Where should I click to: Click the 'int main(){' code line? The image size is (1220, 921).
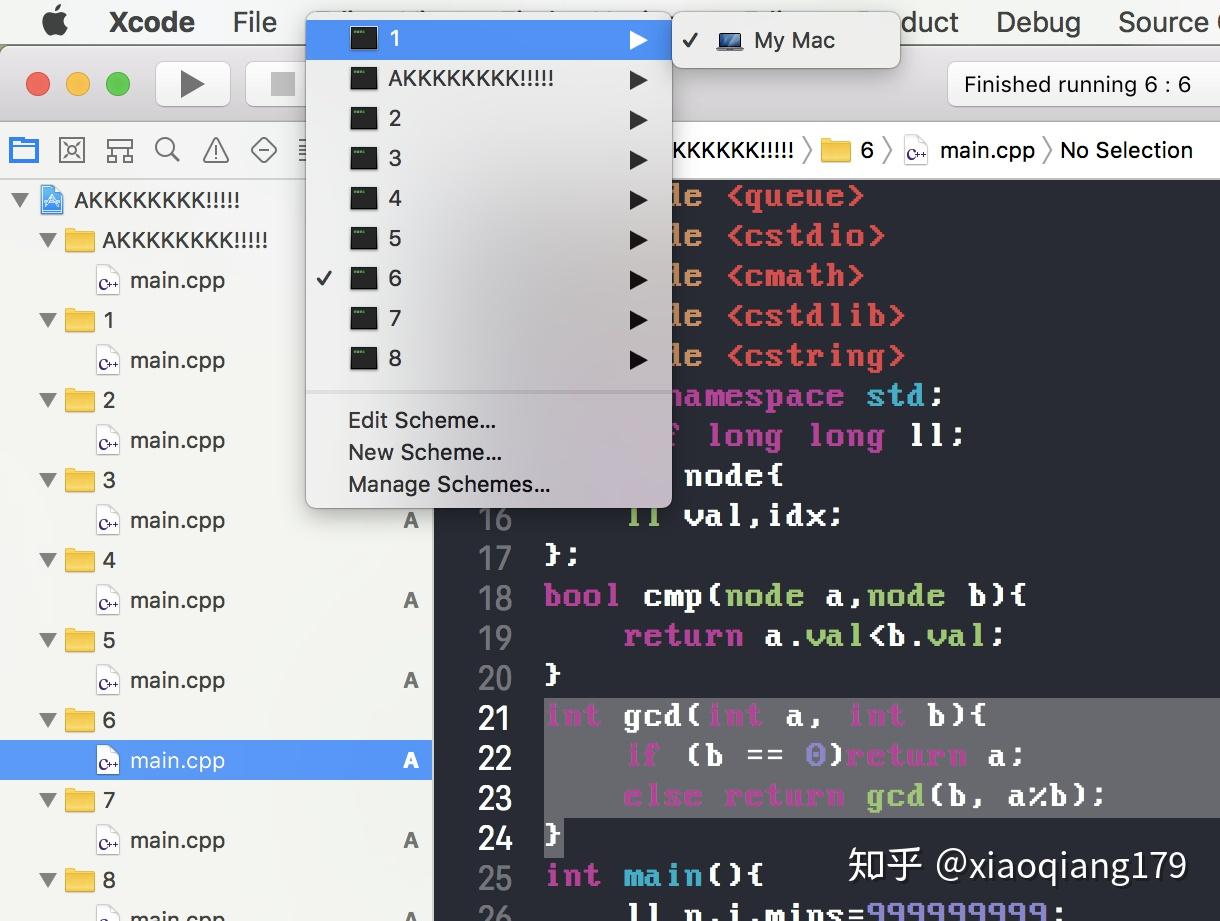click(654, 876)
